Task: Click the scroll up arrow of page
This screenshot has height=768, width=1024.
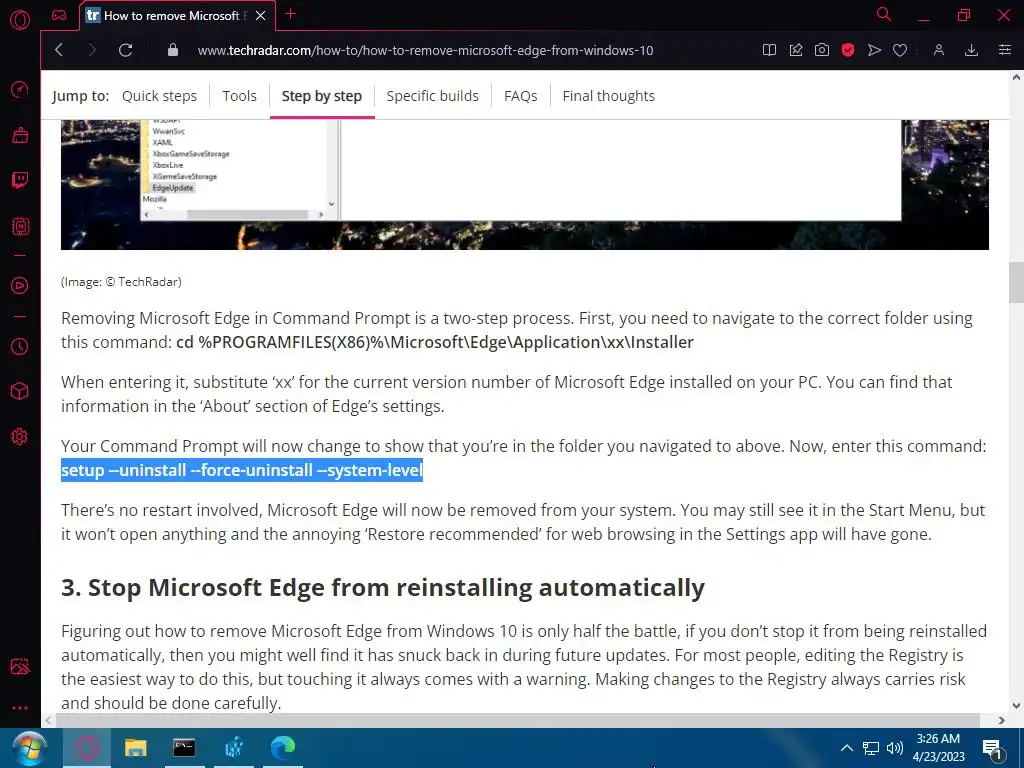Action: (x=1016, y=78)
